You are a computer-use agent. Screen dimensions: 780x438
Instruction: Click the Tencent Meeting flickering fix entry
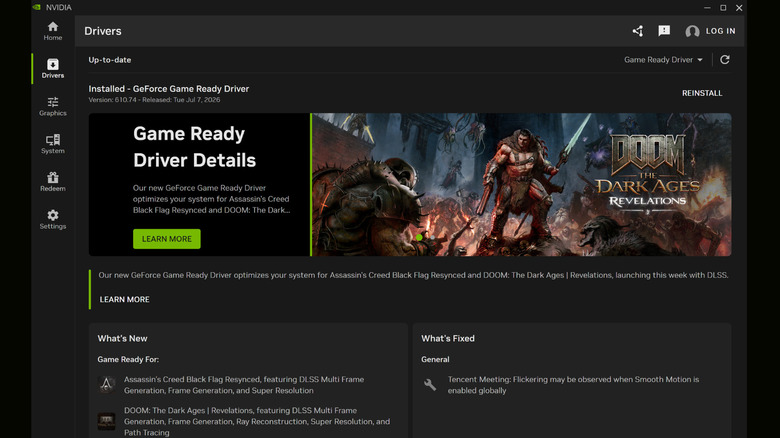point(573,385)
